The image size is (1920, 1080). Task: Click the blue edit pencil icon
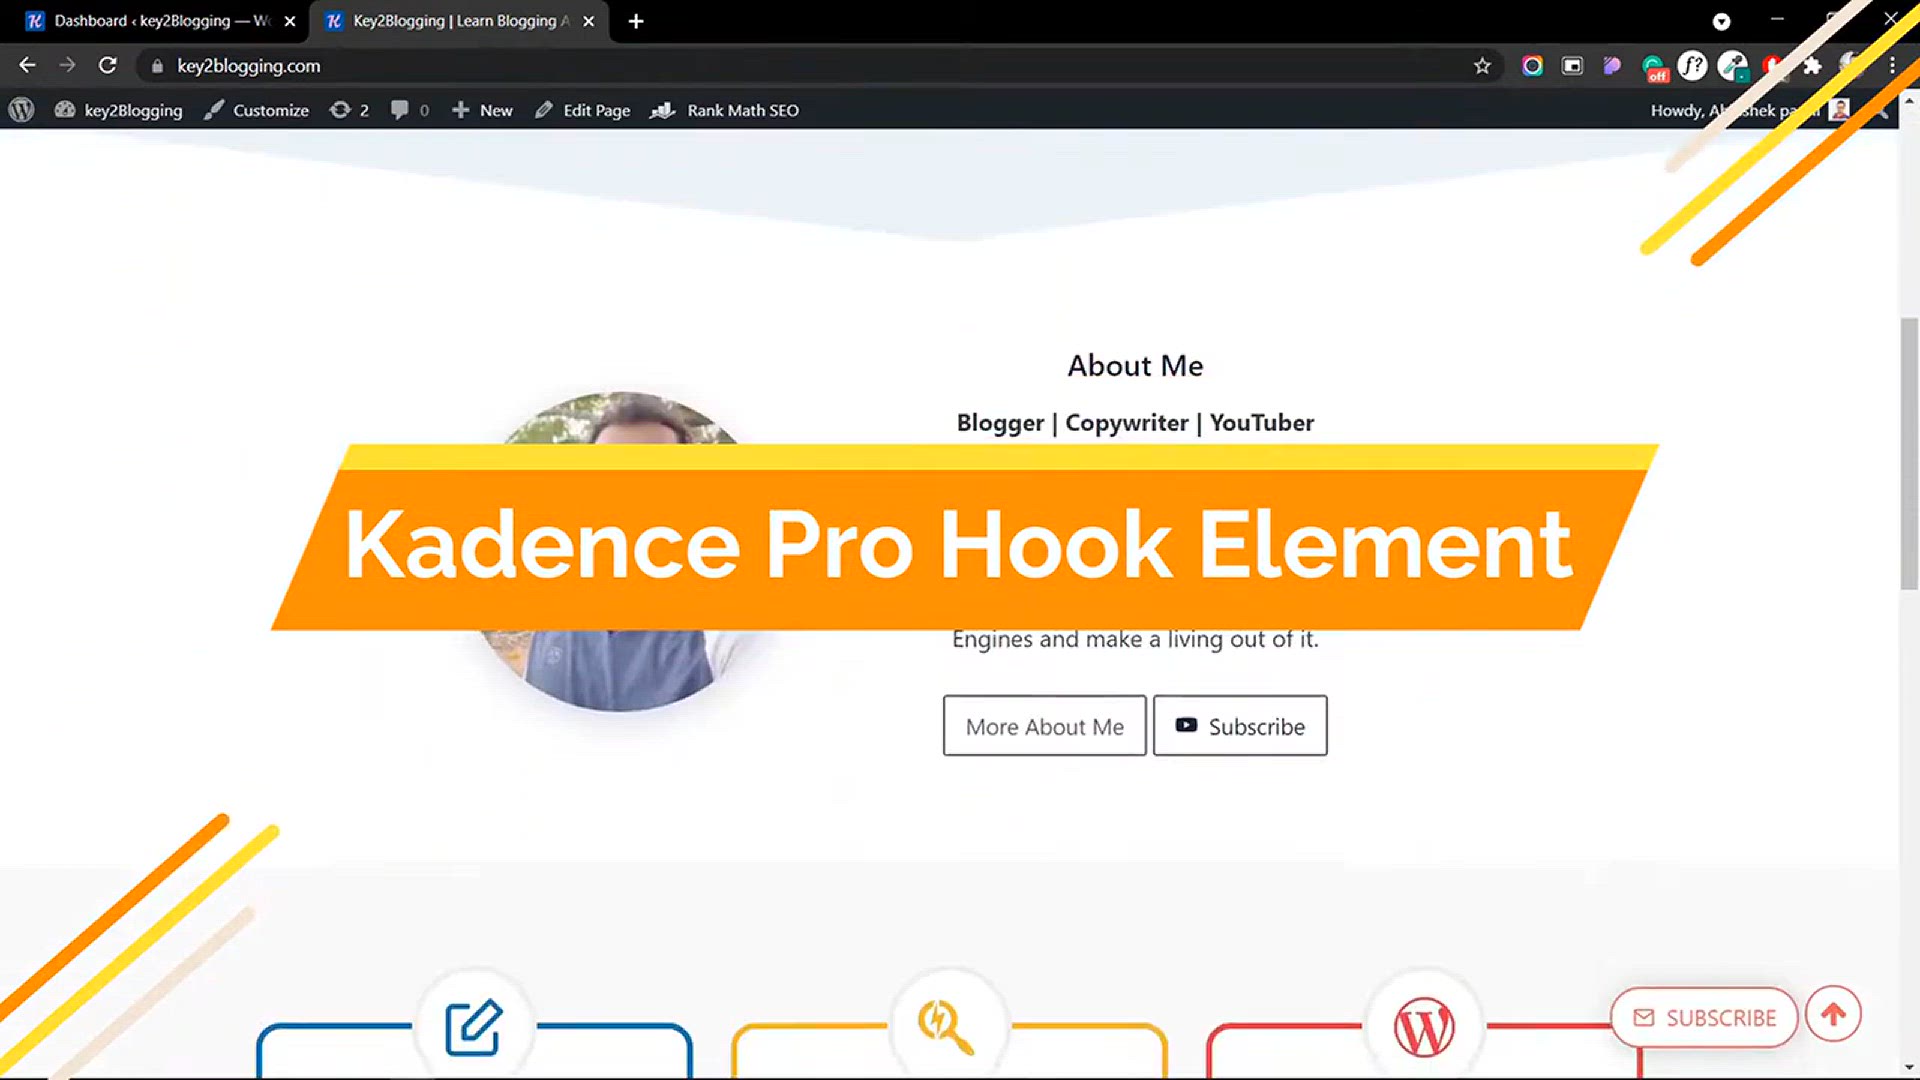point(473,1027)
